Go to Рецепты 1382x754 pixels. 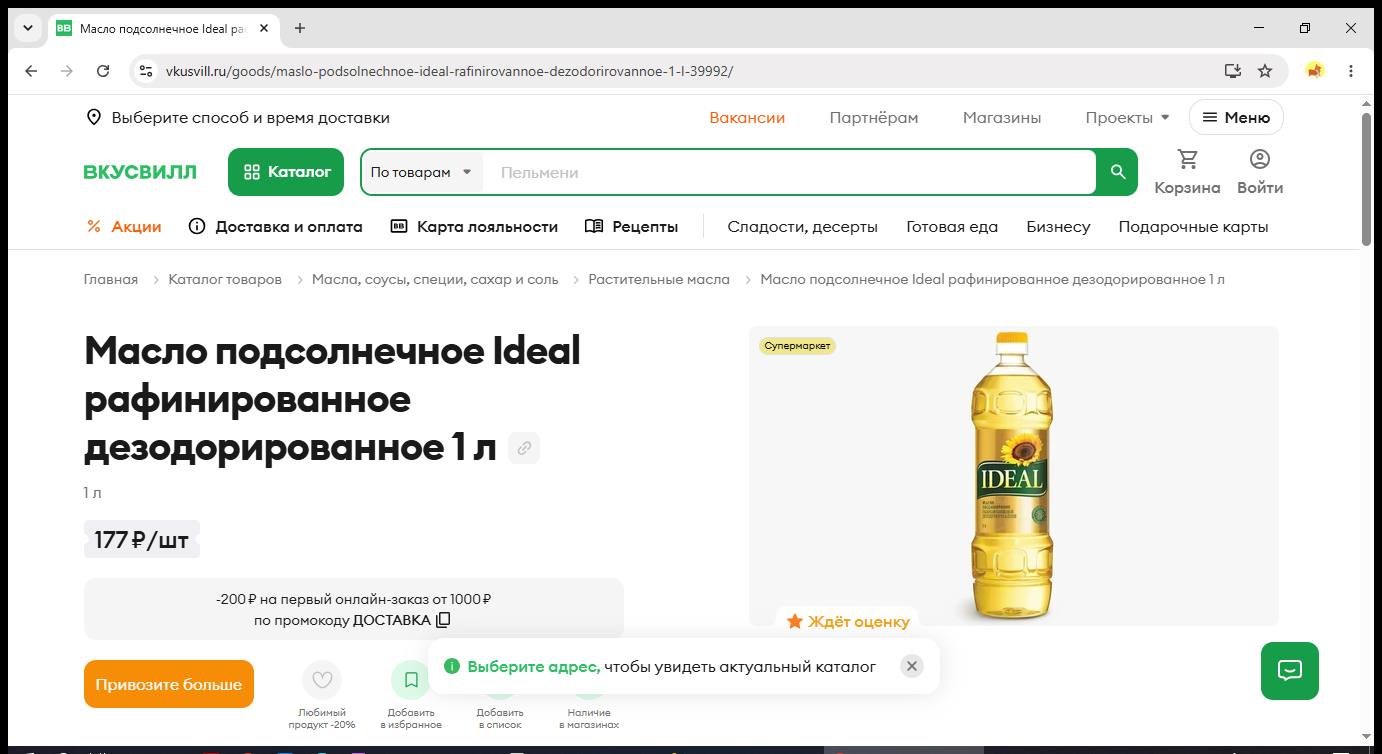tap(631, 227)
